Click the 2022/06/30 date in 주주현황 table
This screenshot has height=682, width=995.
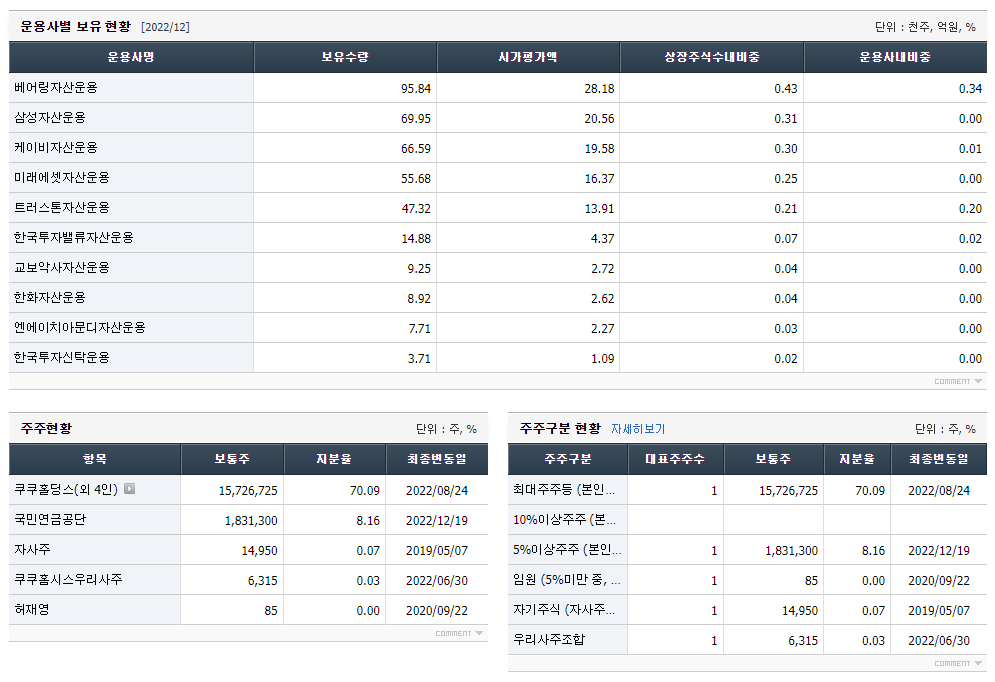click(x=437, y=580)
